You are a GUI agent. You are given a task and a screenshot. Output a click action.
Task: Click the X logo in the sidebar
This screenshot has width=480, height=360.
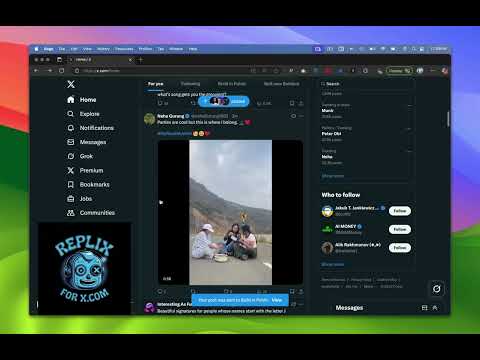71,84
